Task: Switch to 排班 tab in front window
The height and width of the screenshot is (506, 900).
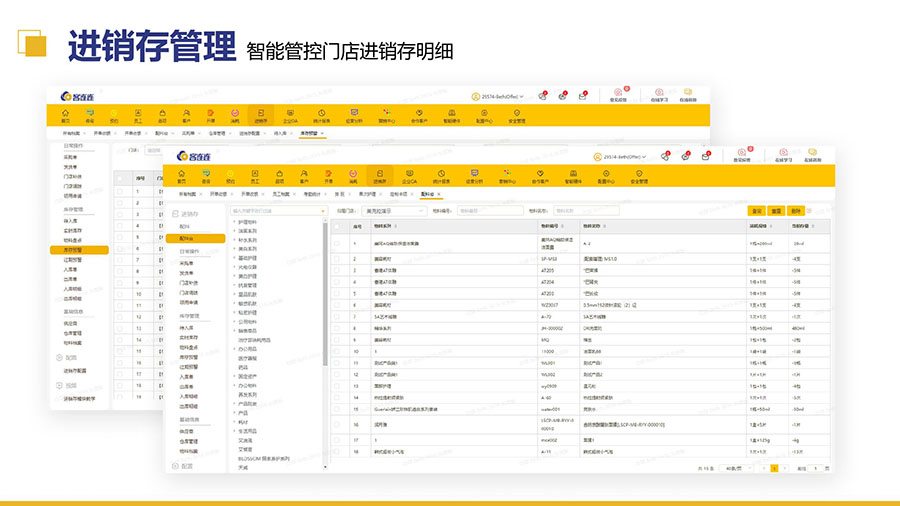Action: 340,194
